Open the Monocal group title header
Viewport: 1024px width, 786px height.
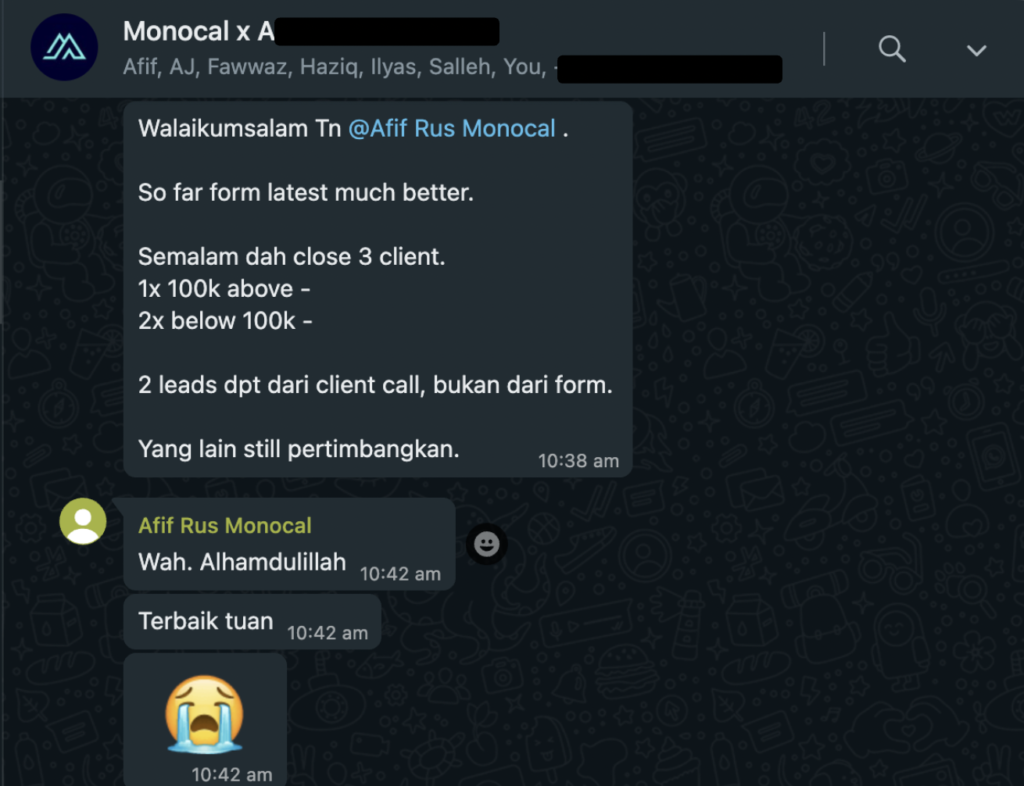311,31
